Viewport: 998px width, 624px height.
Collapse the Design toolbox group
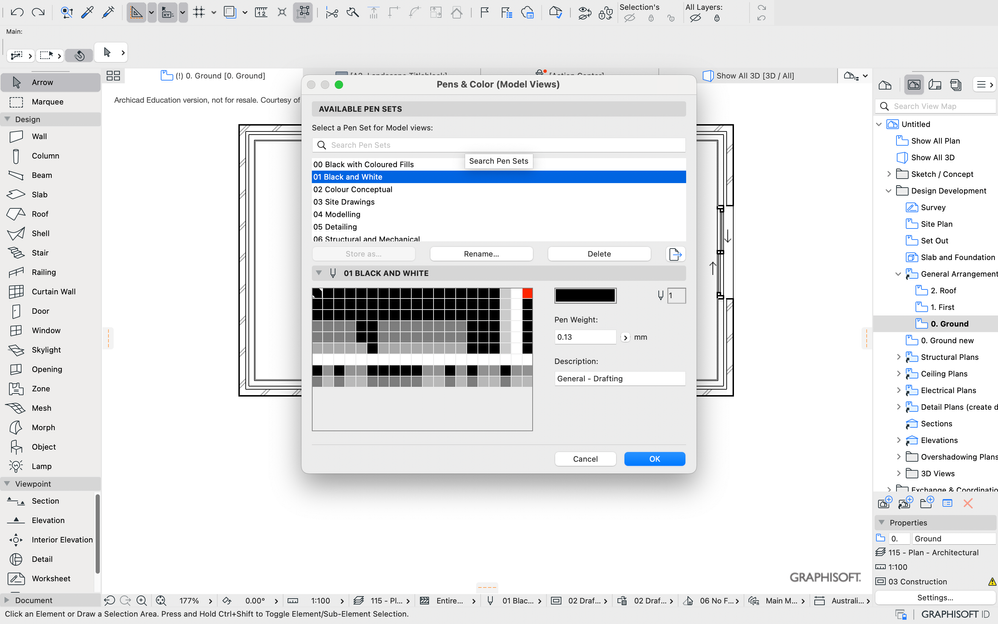point(7,119)
